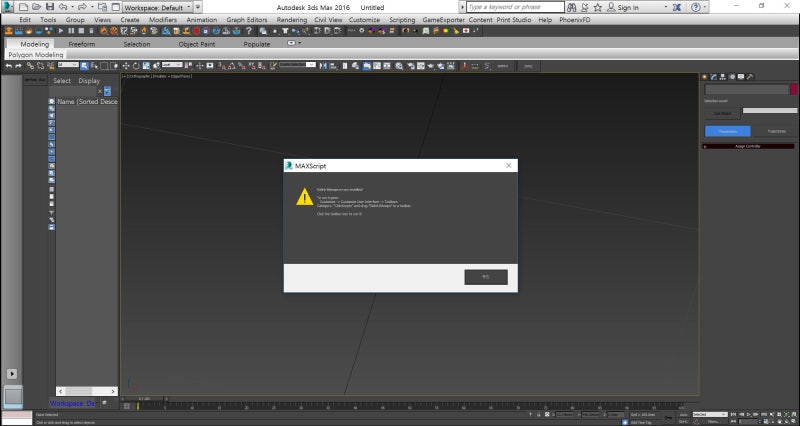Expand the Assign Controller rollout
800x426 pixels.
tap(748, 146)
